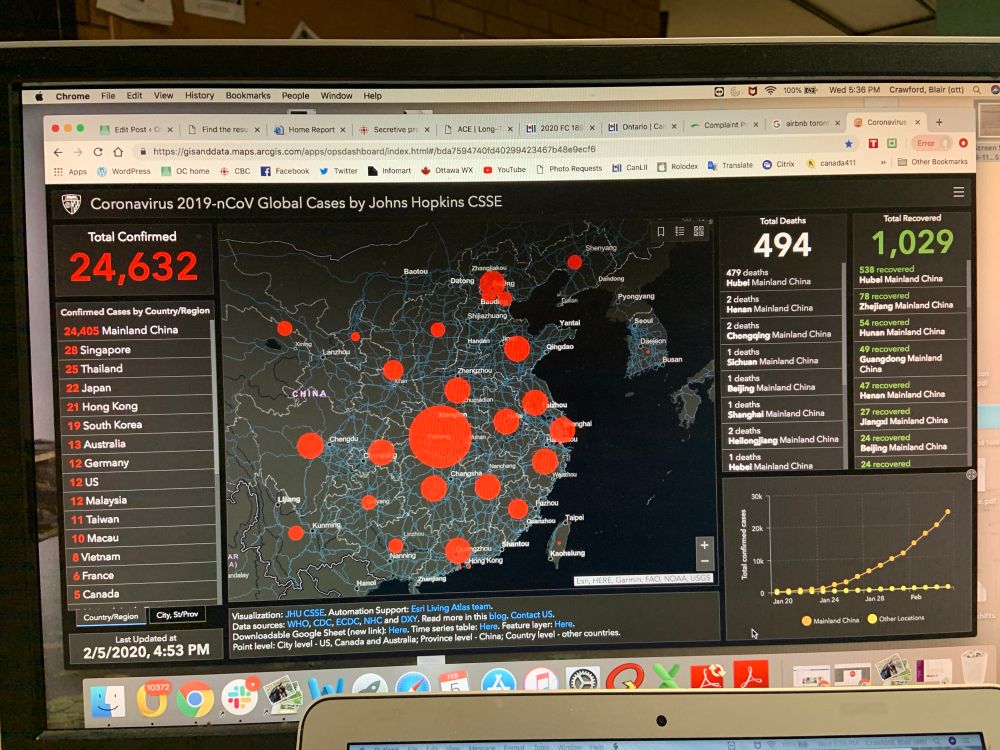Select 479 deaths Hubei row
The width and height of the screenshot is (1000, 750).
pyautogui.click(x=782, y=277)
